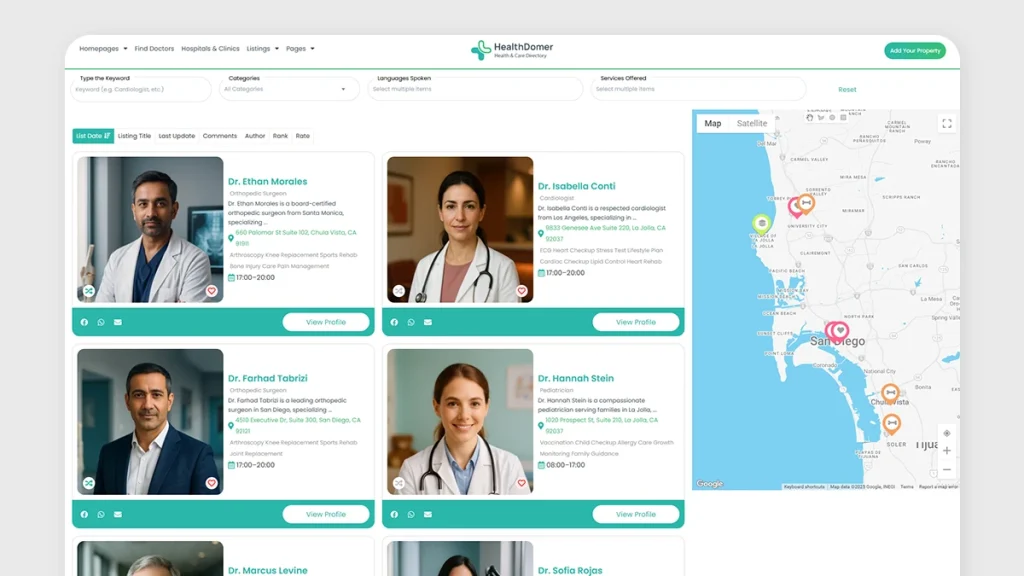1024x576 pixels.
Task: Sort listings by List Date
Action: click(x=93, y=136)
